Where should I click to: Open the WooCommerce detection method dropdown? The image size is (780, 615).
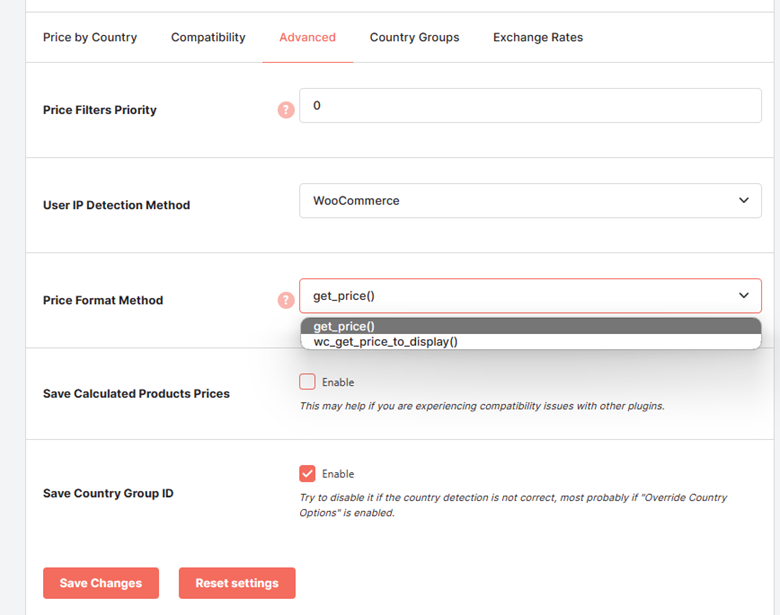click(x=530, y=201)
